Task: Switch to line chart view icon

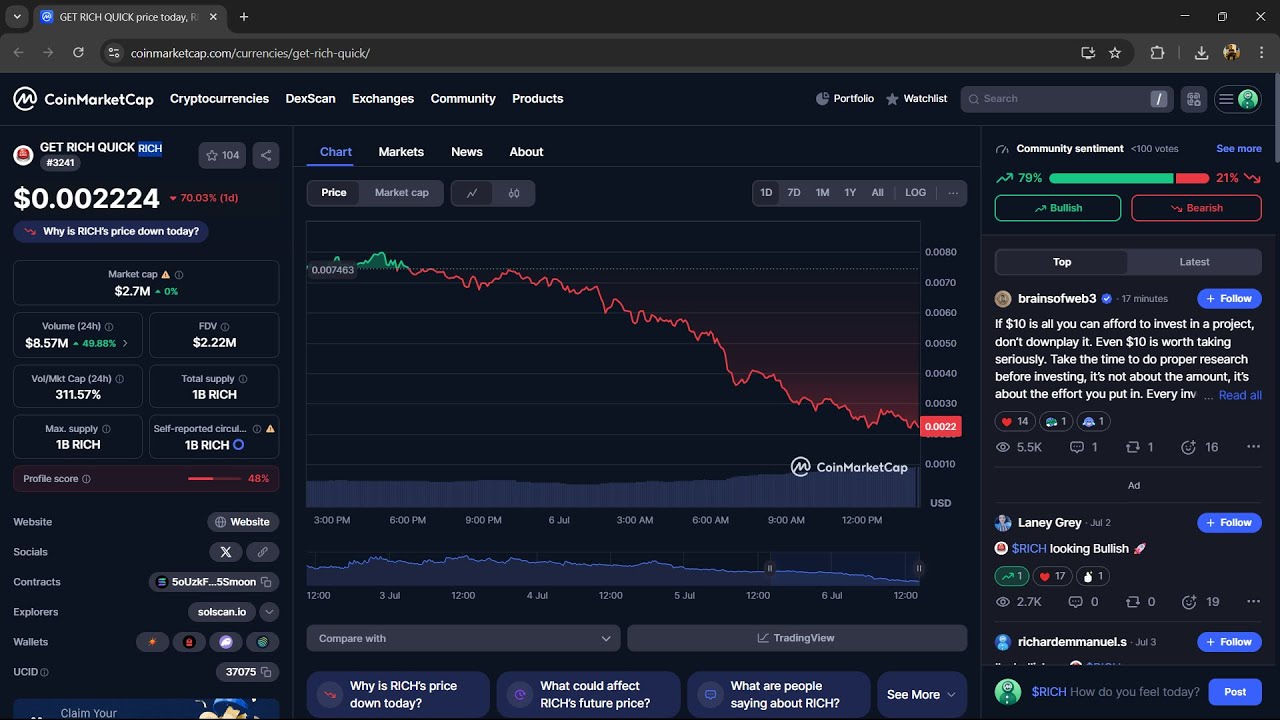Action: pyautogui.click(x=472, y=193)
